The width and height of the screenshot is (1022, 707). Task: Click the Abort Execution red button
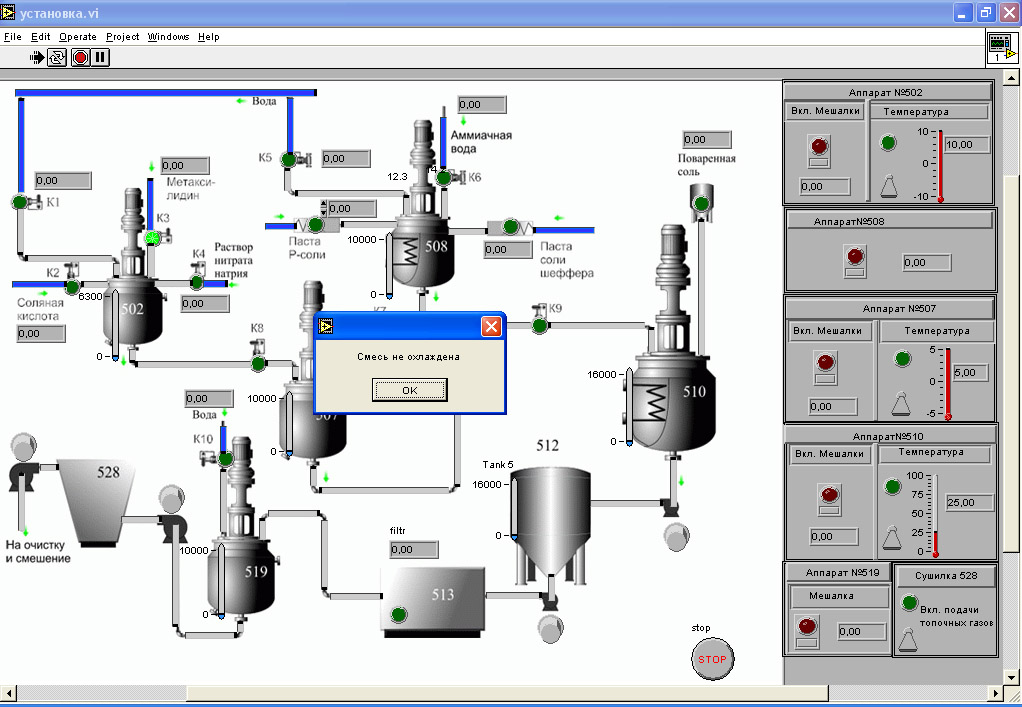pos(80,57)
